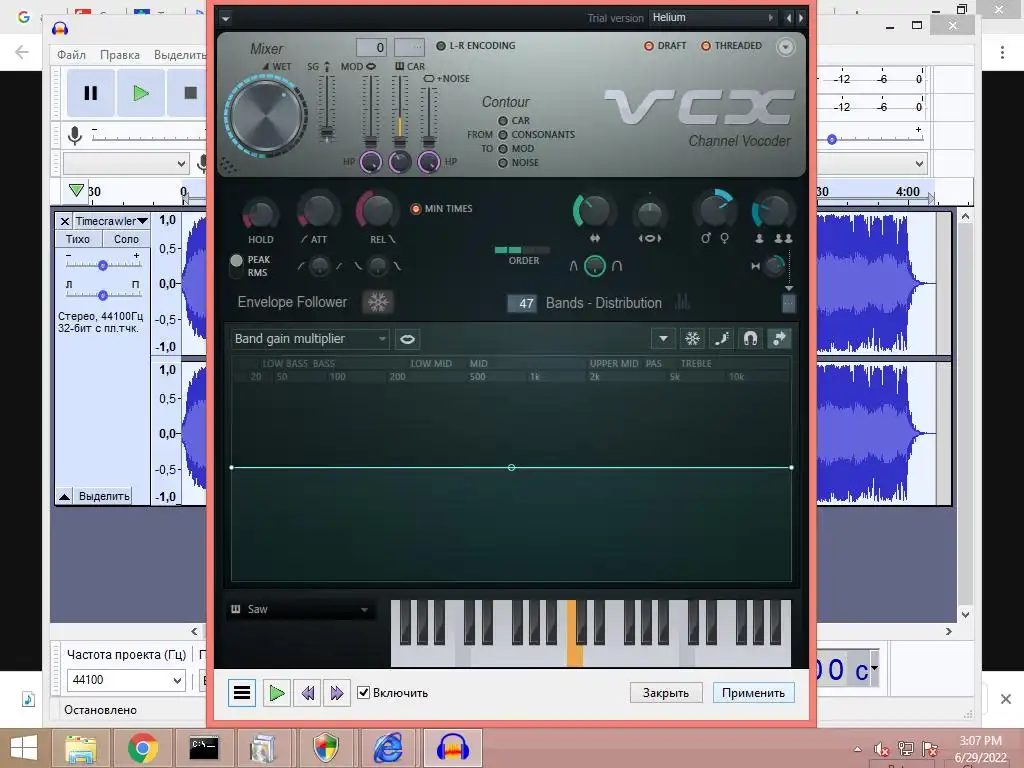
Task: Click the magnet snap icon in the band editor
Action: [750, 338]
